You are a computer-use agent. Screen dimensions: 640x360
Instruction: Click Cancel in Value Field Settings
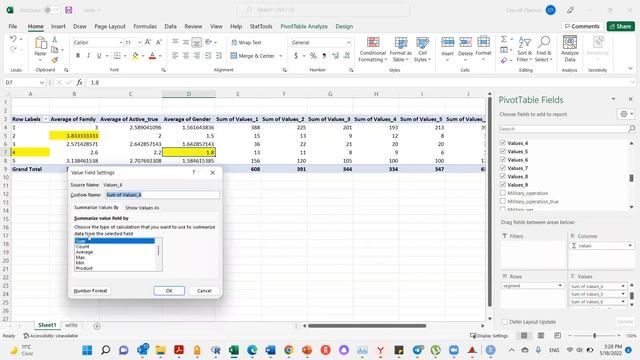point(204,291)
